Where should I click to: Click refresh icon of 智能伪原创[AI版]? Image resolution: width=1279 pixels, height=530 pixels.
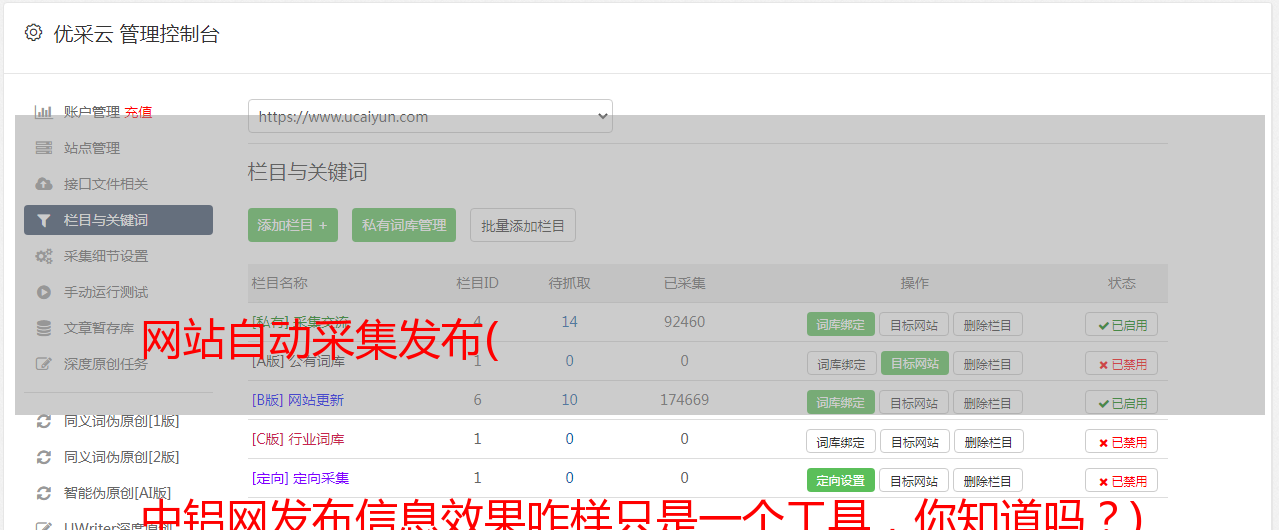[44, 493]
